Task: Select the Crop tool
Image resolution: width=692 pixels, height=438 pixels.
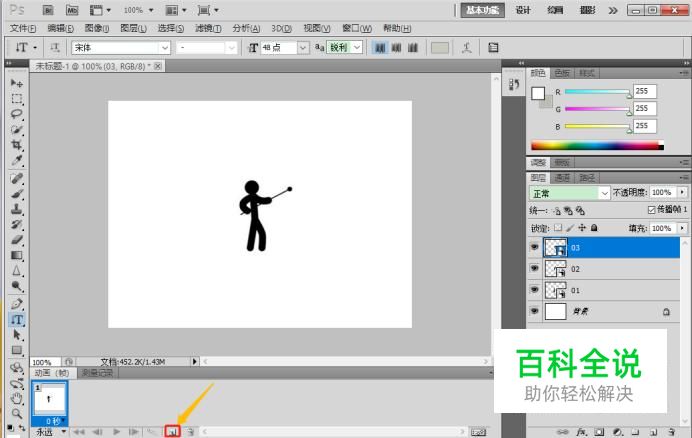Action: click(x=17, y=145)
